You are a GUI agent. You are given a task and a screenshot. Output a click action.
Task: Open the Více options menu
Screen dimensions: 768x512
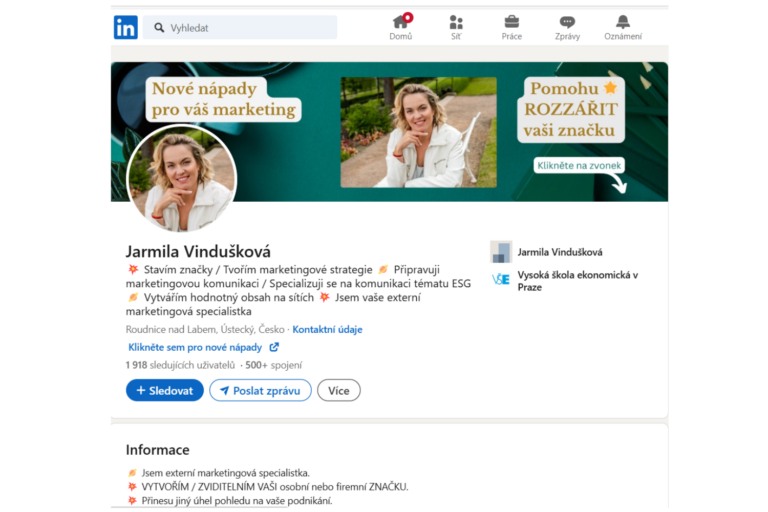tap(338, 390)
